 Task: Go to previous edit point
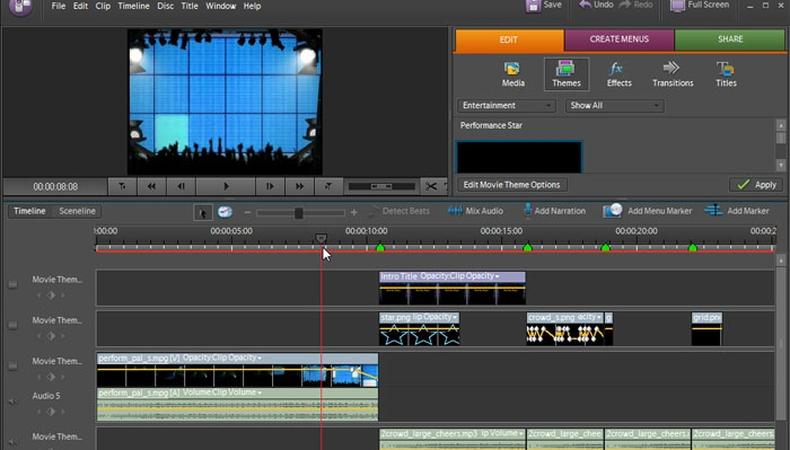click(x=122, y=186)
